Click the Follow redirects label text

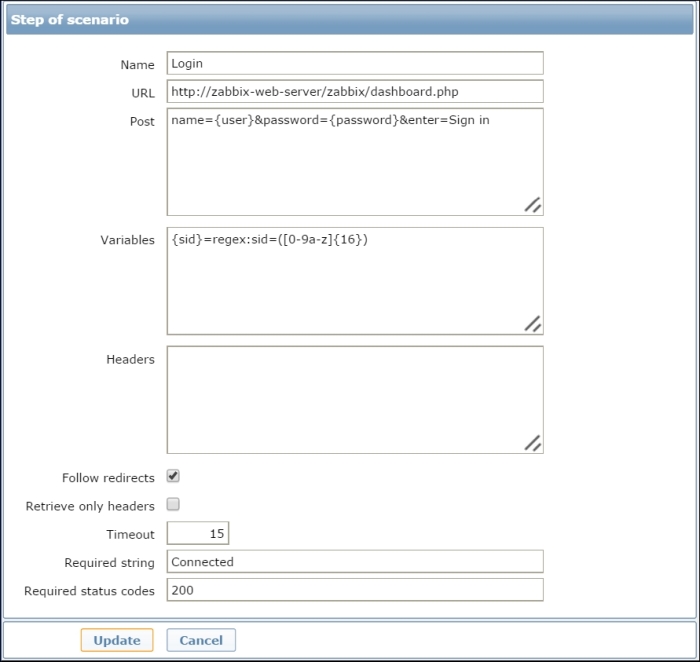(x=108, y=478)
